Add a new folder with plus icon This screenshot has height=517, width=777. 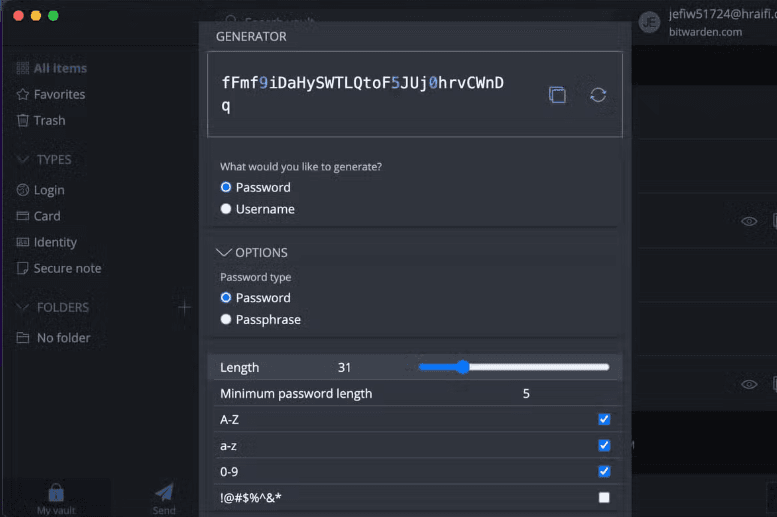[184, 307]
